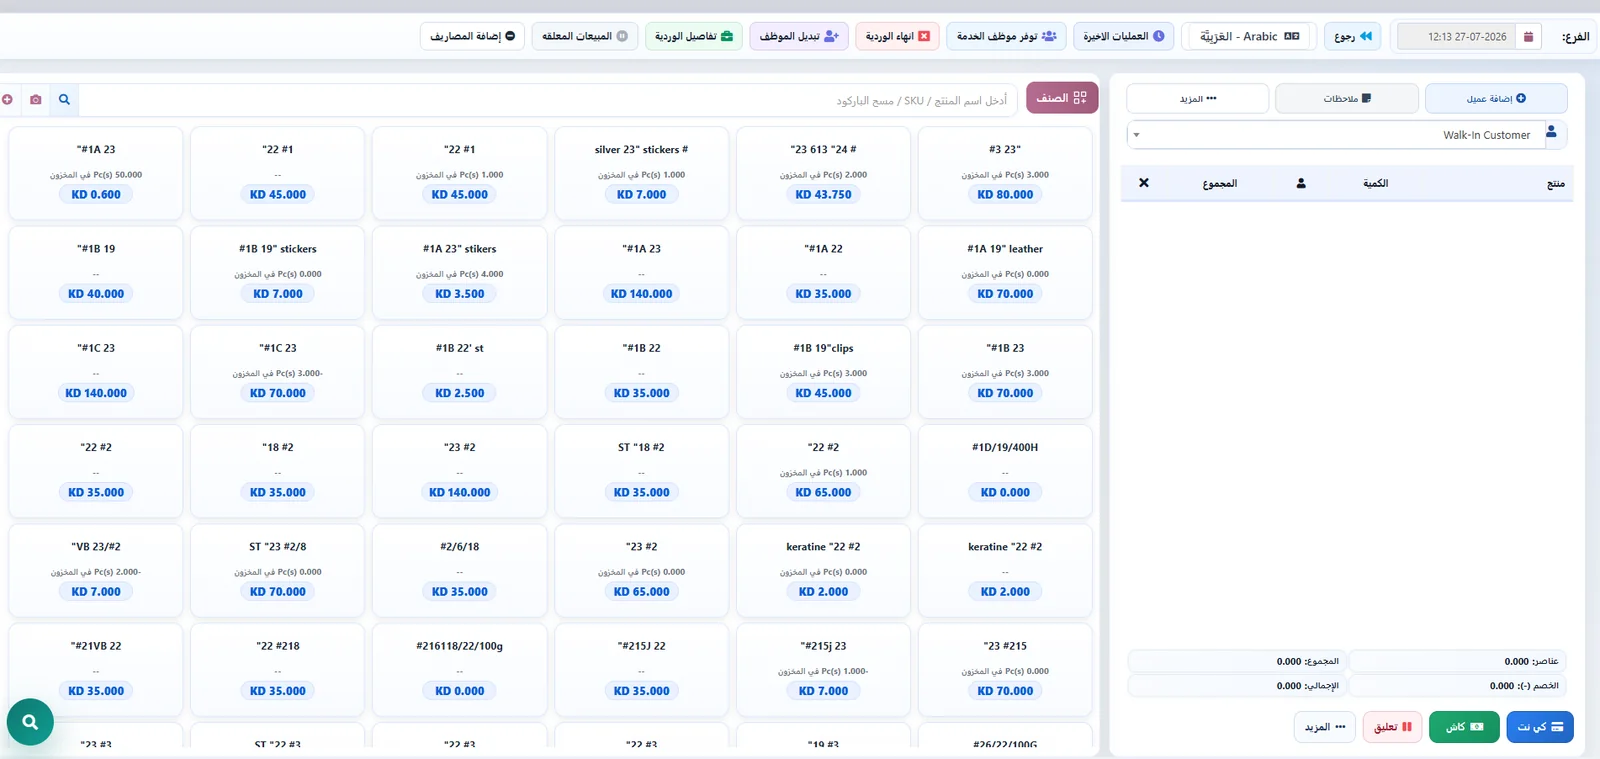The image size is (1600, 759).
Task: Select product #216118/22/100g
Action: [459, 669]
